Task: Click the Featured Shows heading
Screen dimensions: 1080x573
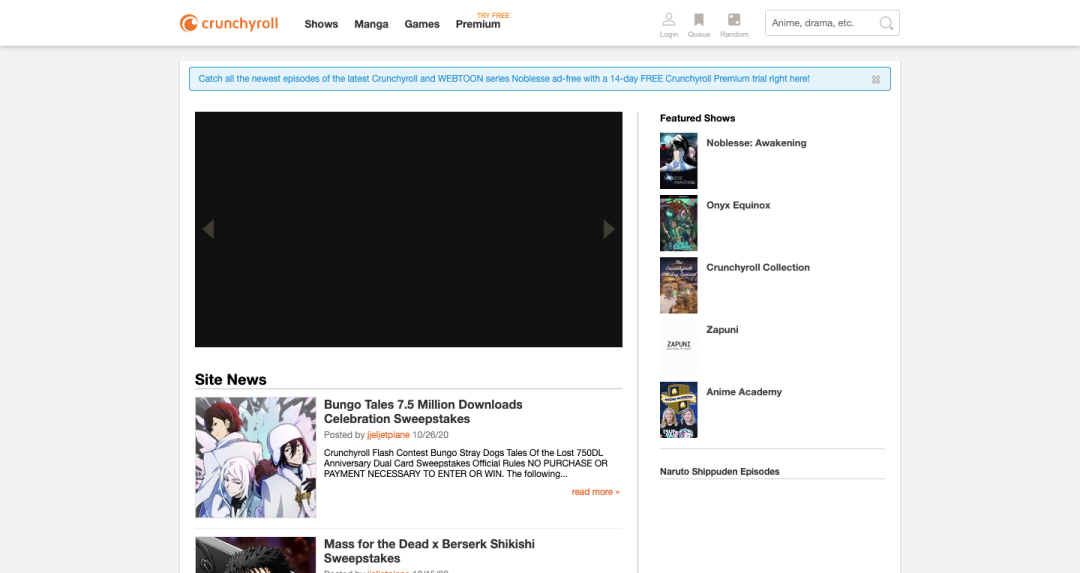Action: [x=697, y=118]
